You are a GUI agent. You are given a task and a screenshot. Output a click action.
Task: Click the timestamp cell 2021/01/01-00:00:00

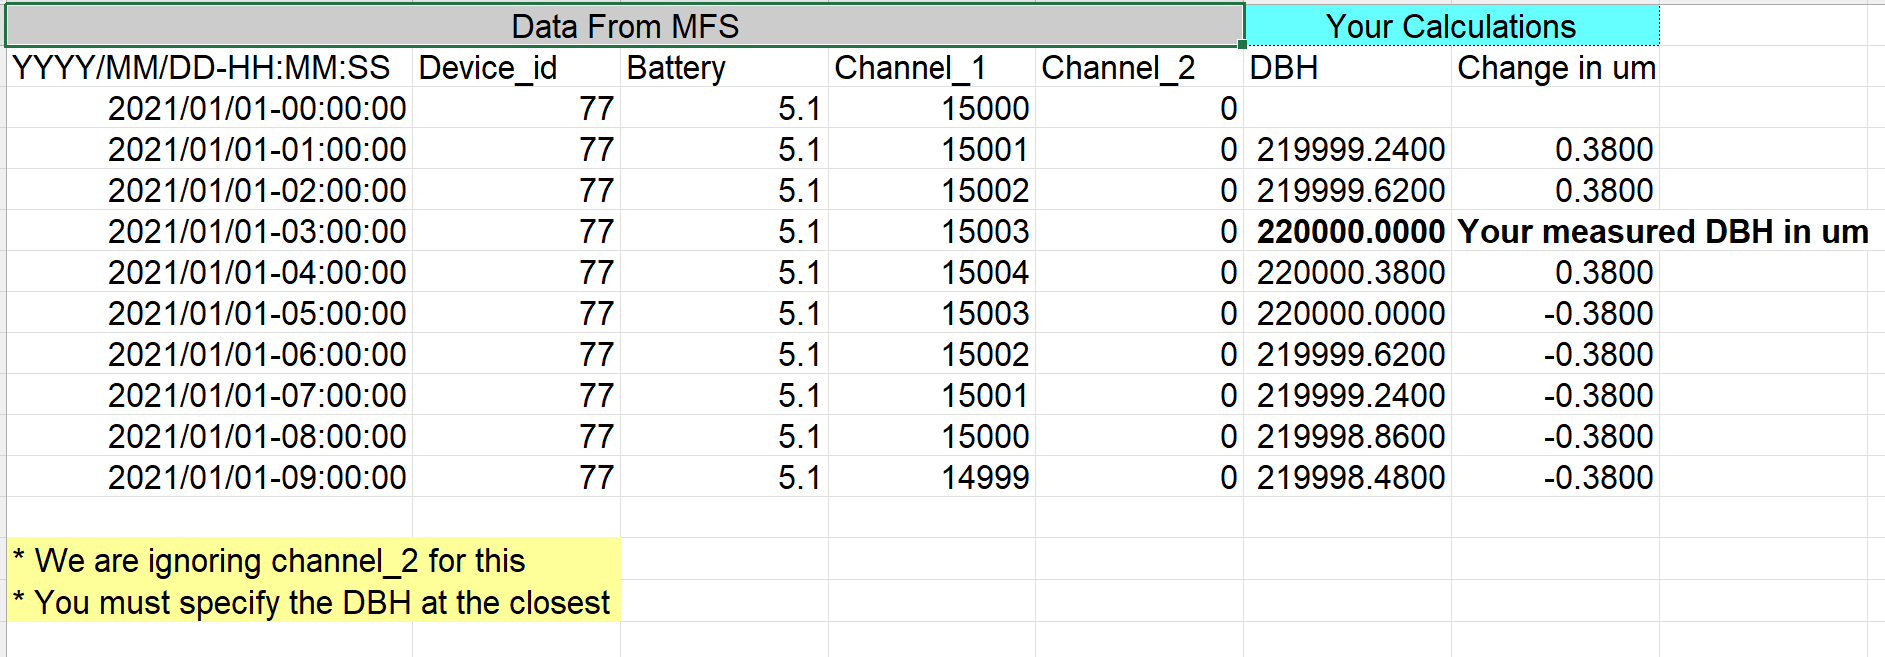pos(256,109)
